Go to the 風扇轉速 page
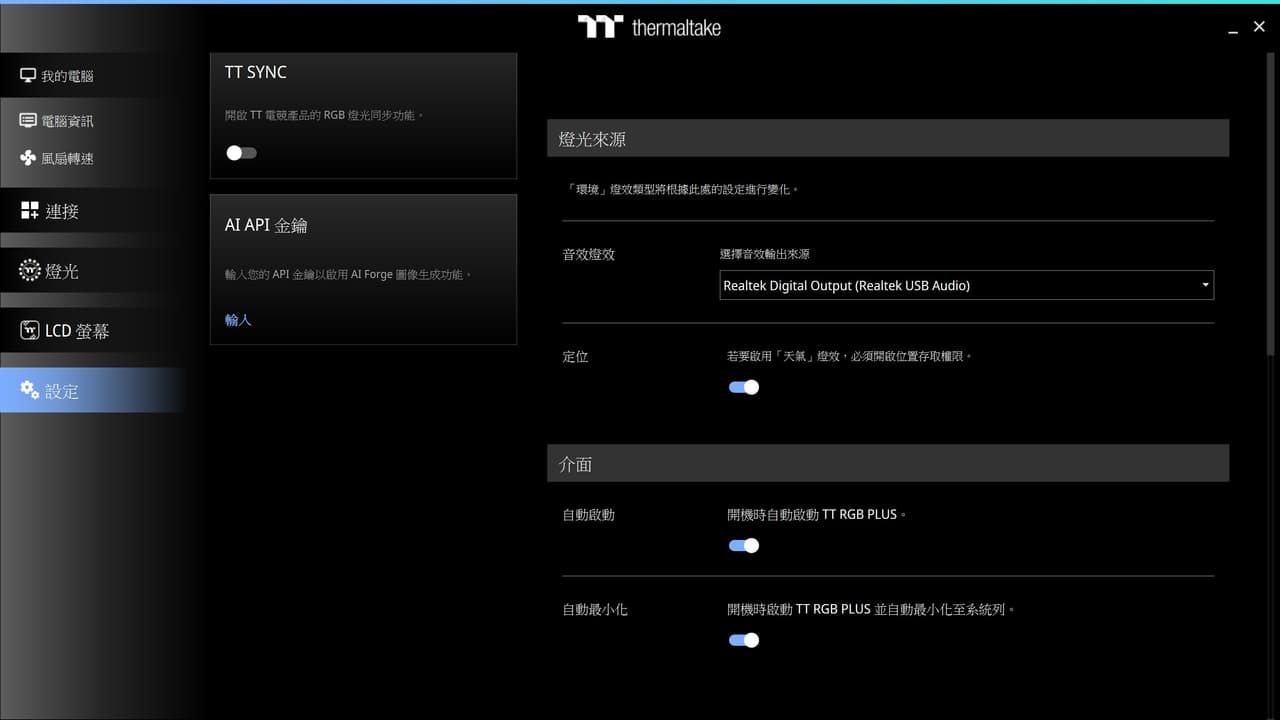1280x720 pixels. [93, 158]
